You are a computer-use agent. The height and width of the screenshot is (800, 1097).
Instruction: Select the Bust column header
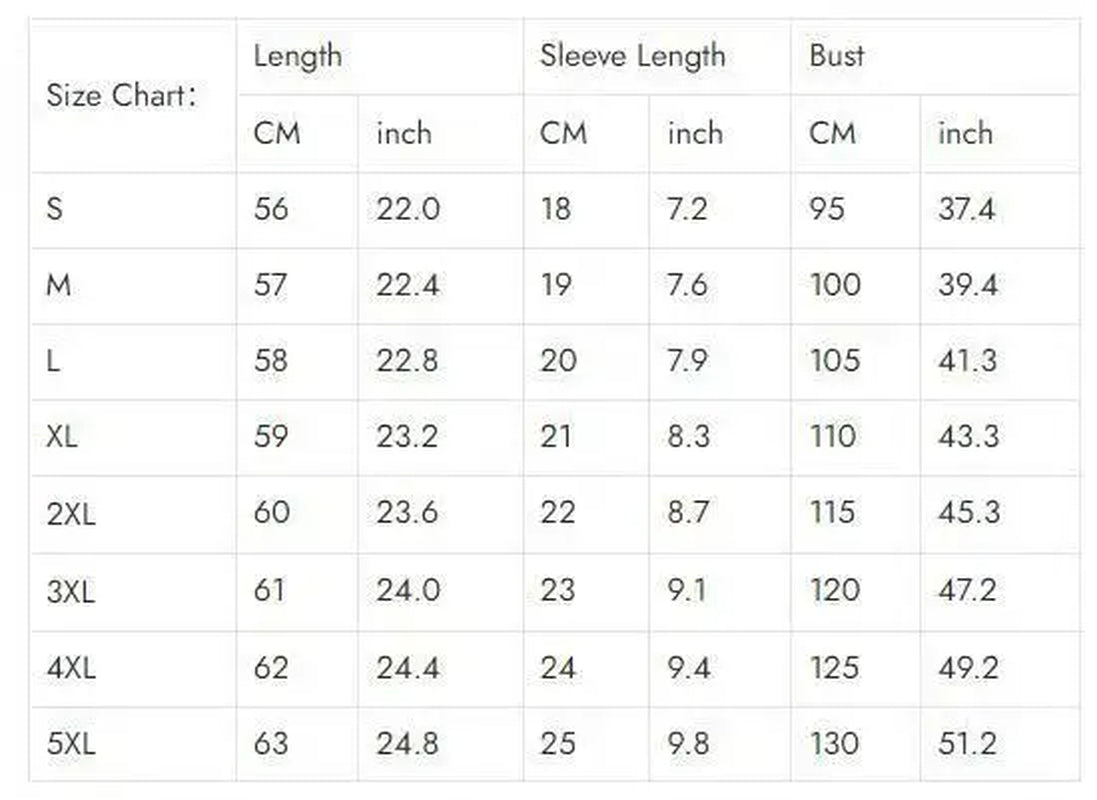coord(837,56)
